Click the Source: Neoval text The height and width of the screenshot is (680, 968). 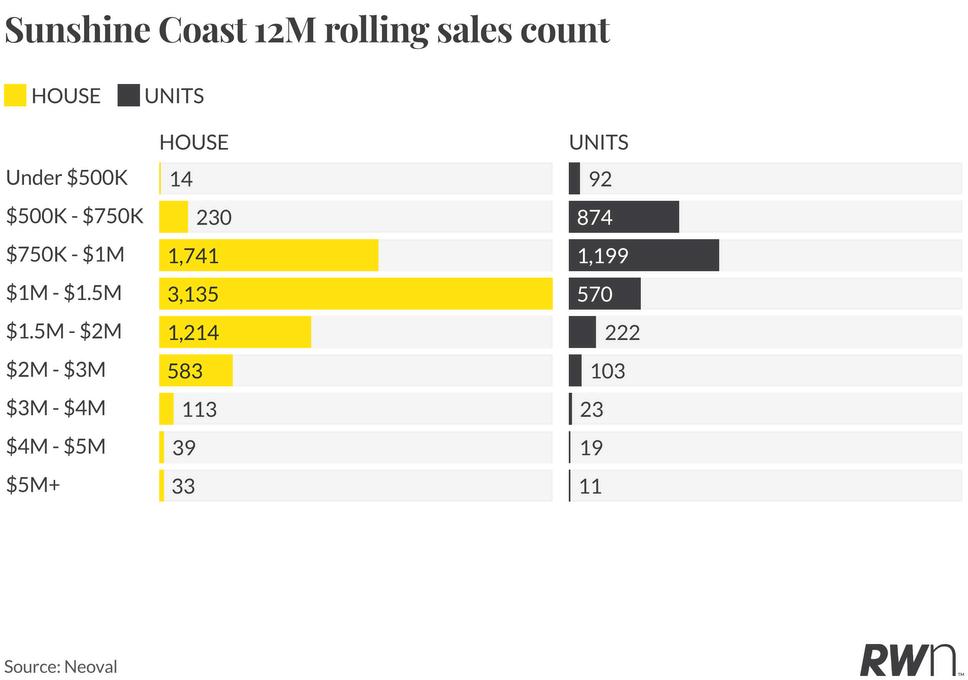tap(60, 667)
